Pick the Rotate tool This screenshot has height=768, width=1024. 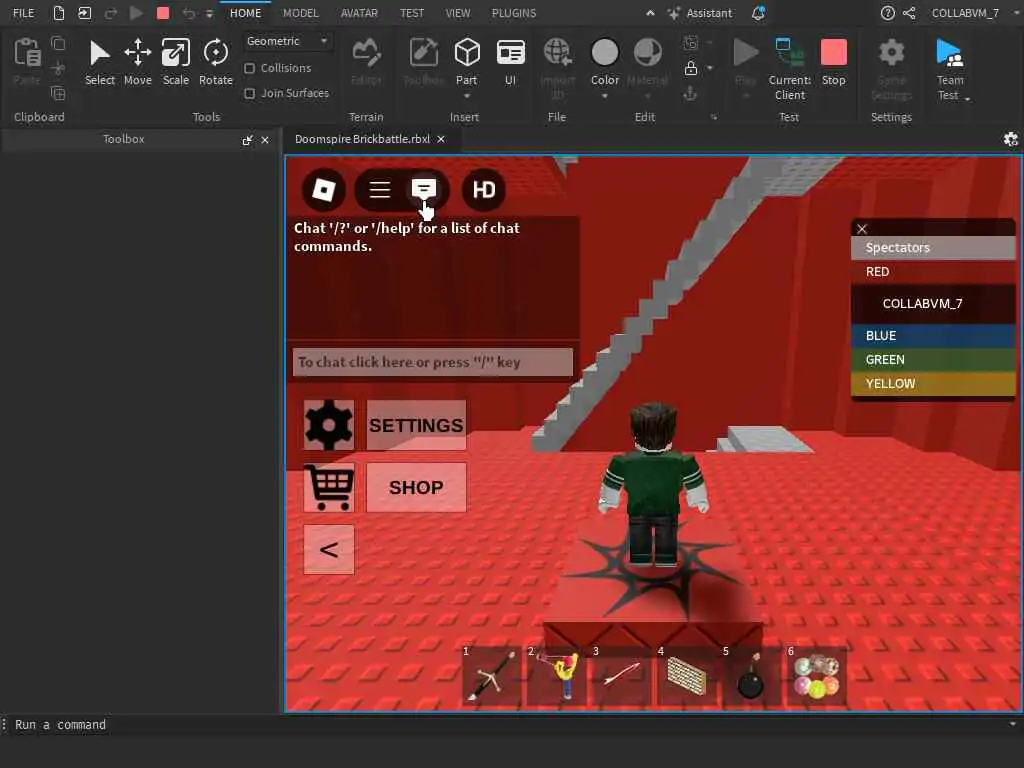(x=216, y=62)
